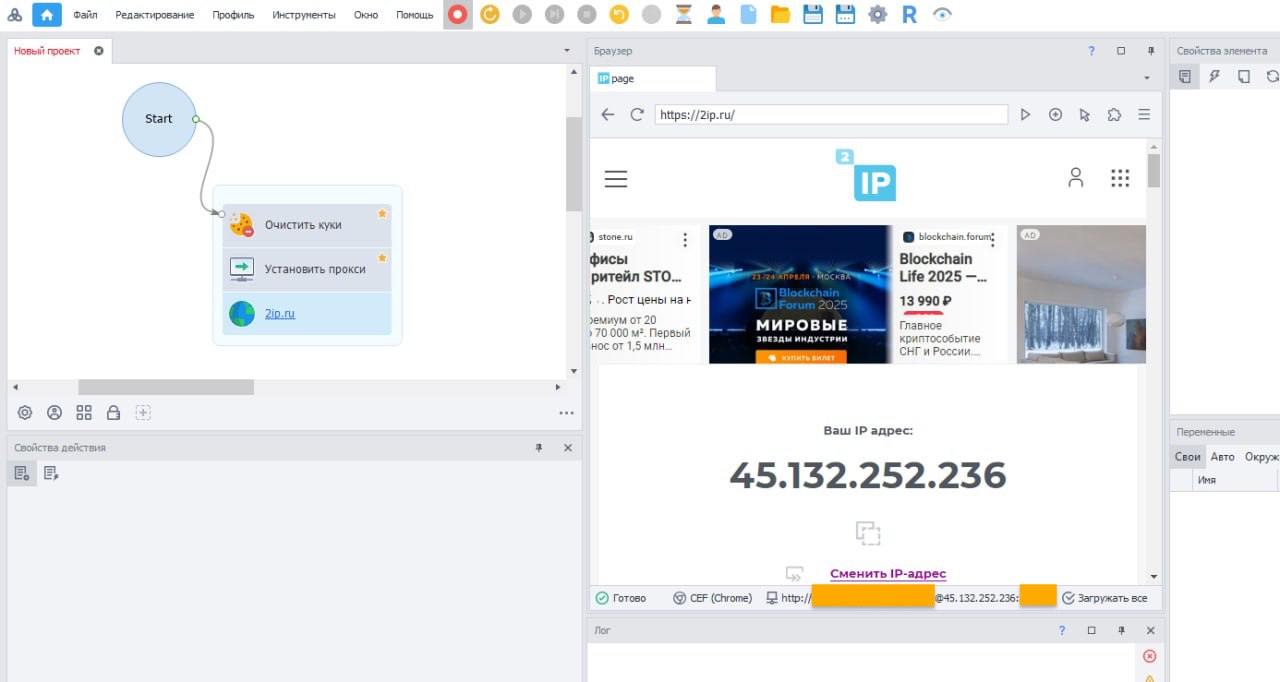Viewport: 1280px width, 682px height.
Task: Click the orange undo arrow icon
Action: [619, 15]
